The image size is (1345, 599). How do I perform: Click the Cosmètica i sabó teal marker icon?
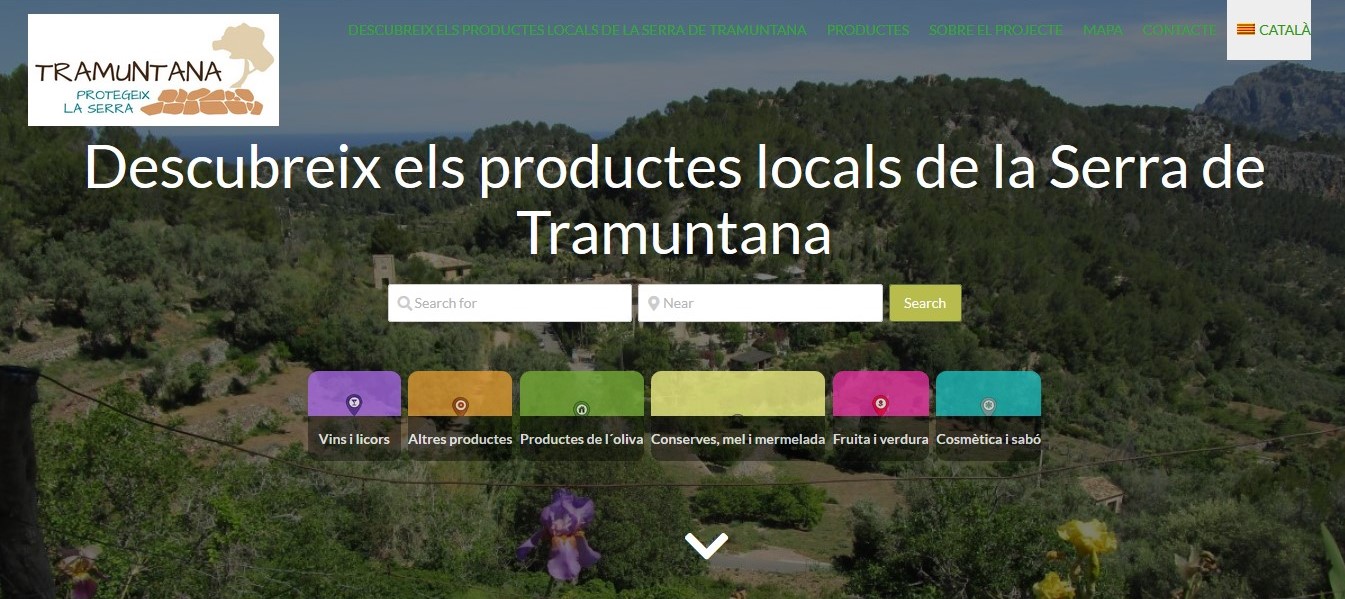(988, 404)
